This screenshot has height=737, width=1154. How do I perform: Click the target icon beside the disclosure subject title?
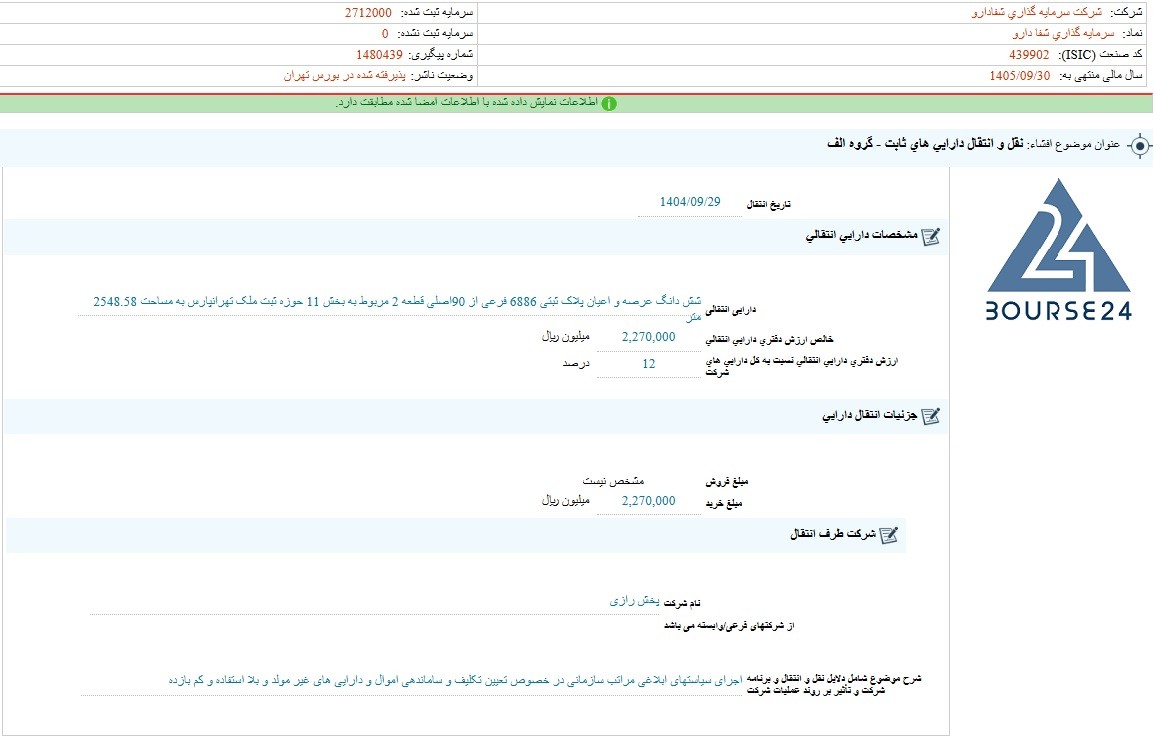pyautogui.click(x=1139, y=146)
